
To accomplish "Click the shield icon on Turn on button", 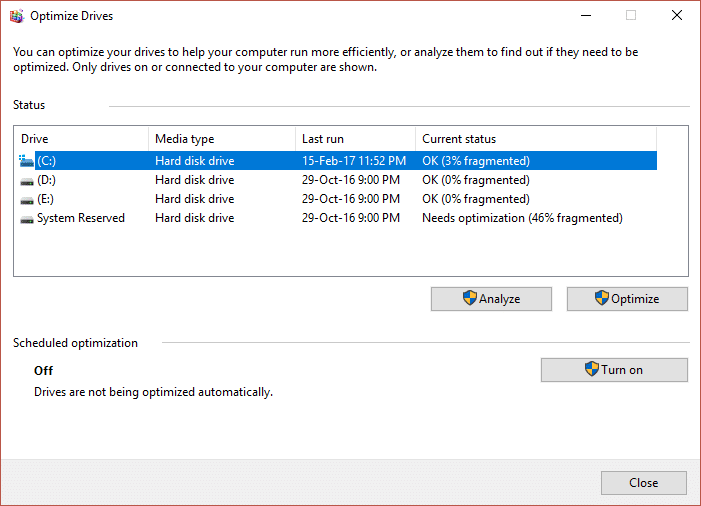I will click(591, 369).
